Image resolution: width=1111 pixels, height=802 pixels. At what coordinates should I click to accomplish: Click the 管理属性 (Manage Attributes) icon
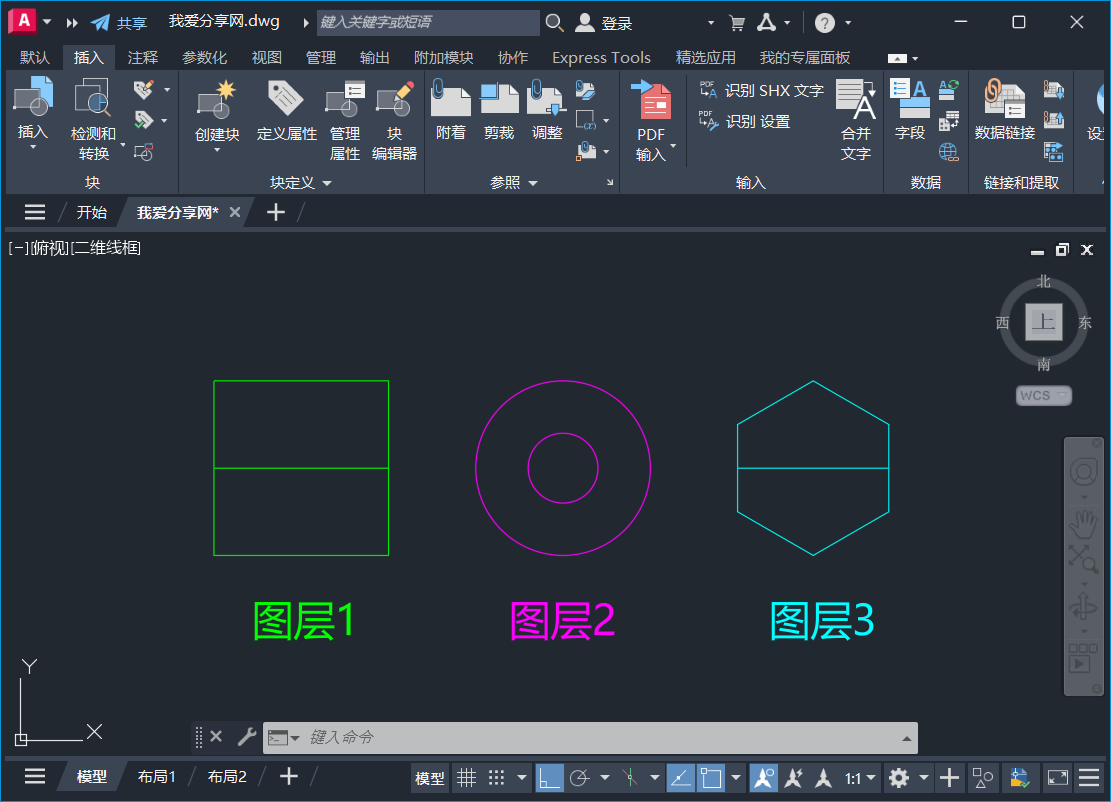click(x=344, y=118)
